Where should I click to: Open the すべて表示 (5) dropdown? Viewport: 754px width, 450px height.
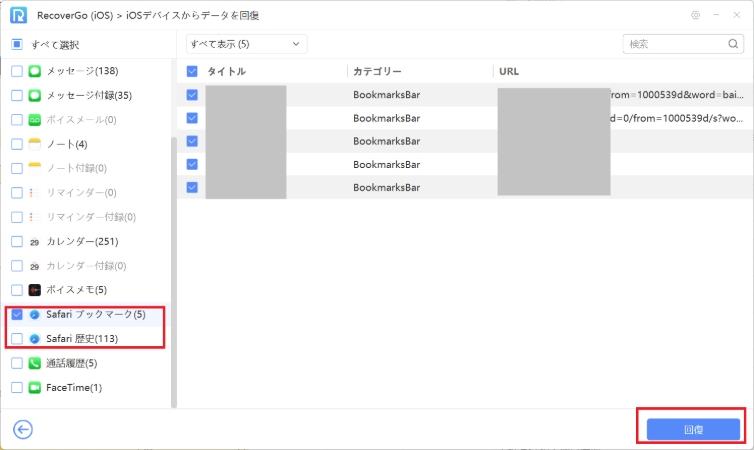(x=246, y=44)
